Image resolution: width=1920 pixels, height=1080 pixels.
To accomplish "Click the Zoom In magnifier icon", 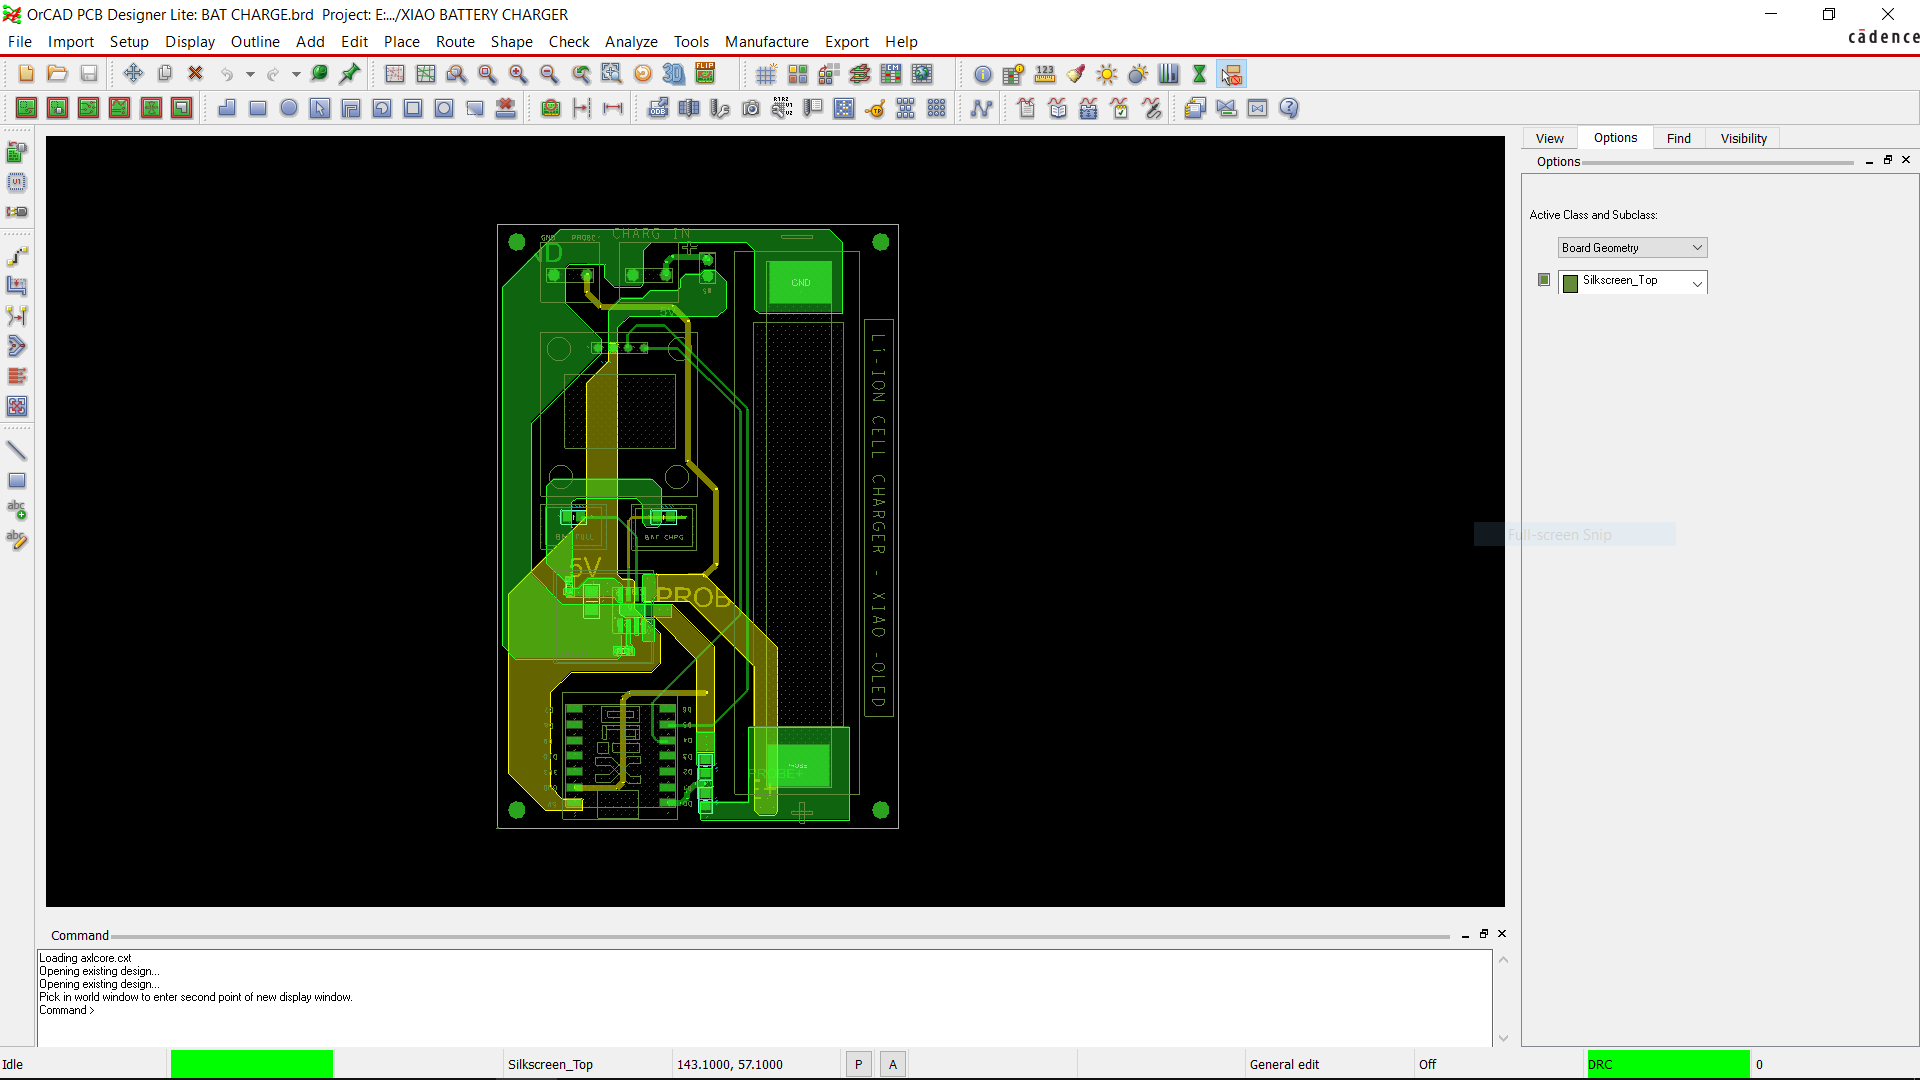I will 518,74.
